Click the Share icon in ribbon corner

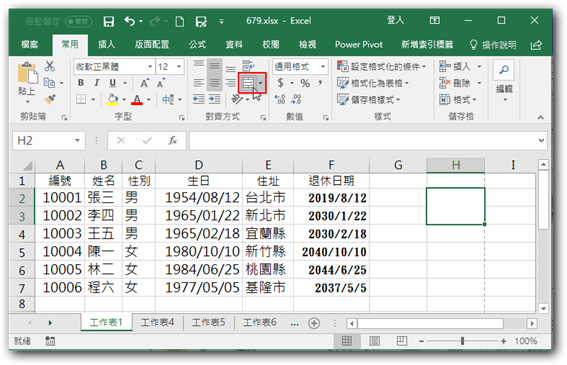(x=536, y=45)
